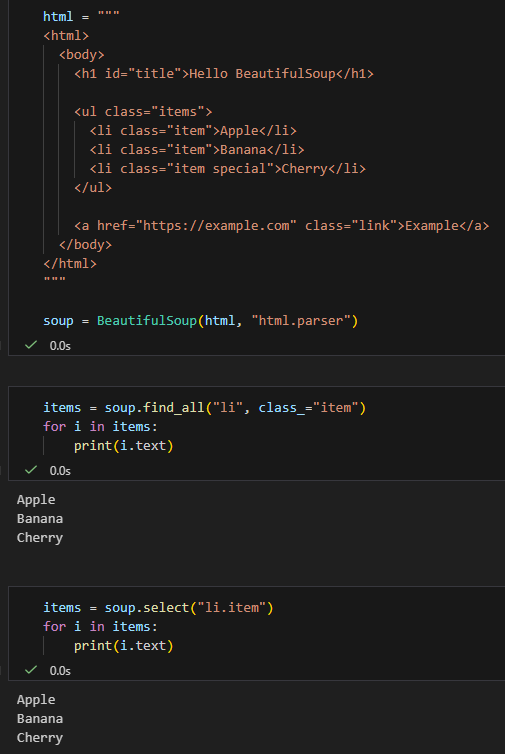Screen dimensions: 505x754
Task: Click the li line containing Apple
Action: tap(193, 131)
